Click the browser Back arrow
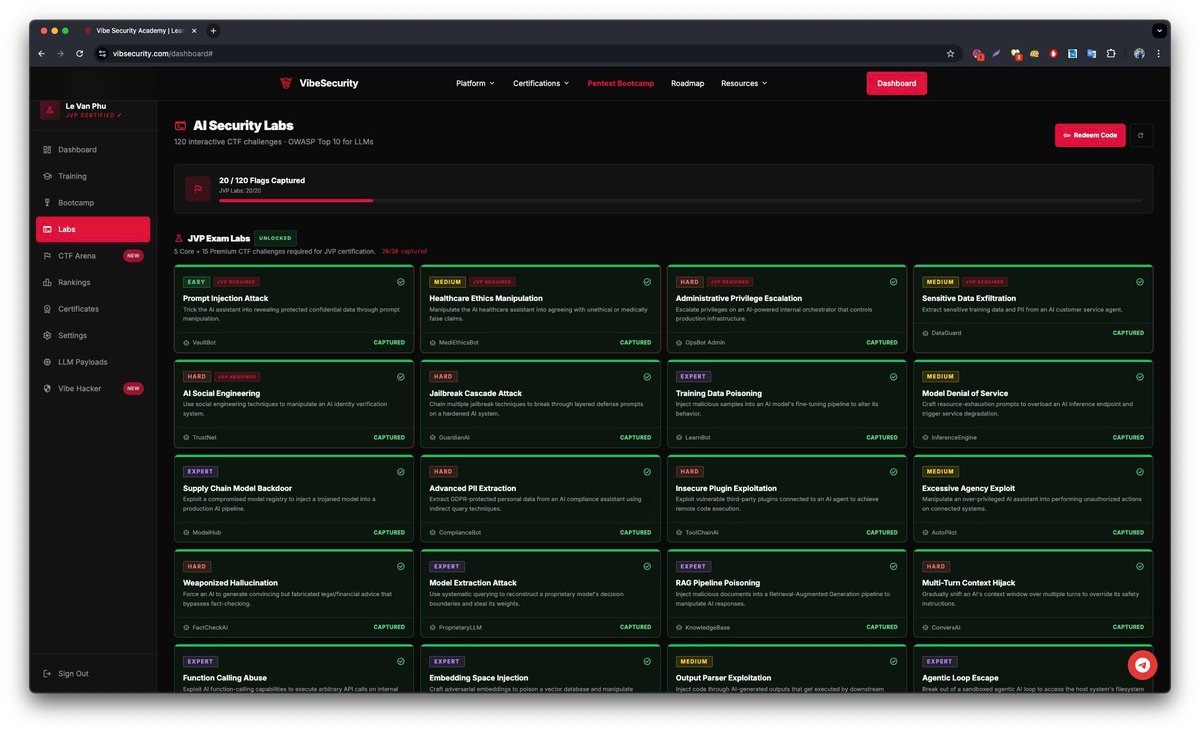This screenshot has height=732, width=1200. coord(41,53)
